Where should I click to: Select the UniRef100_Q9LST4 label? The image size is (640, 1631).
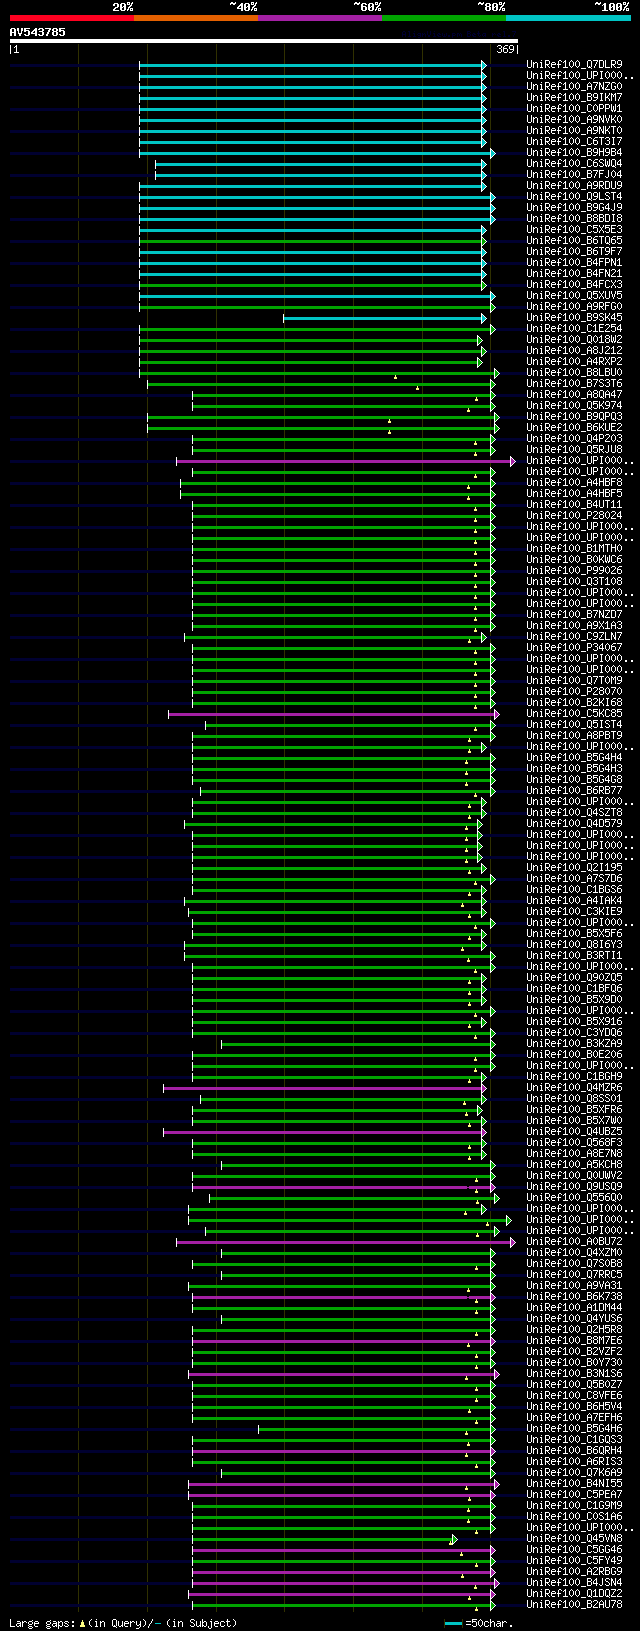[574, 197]
